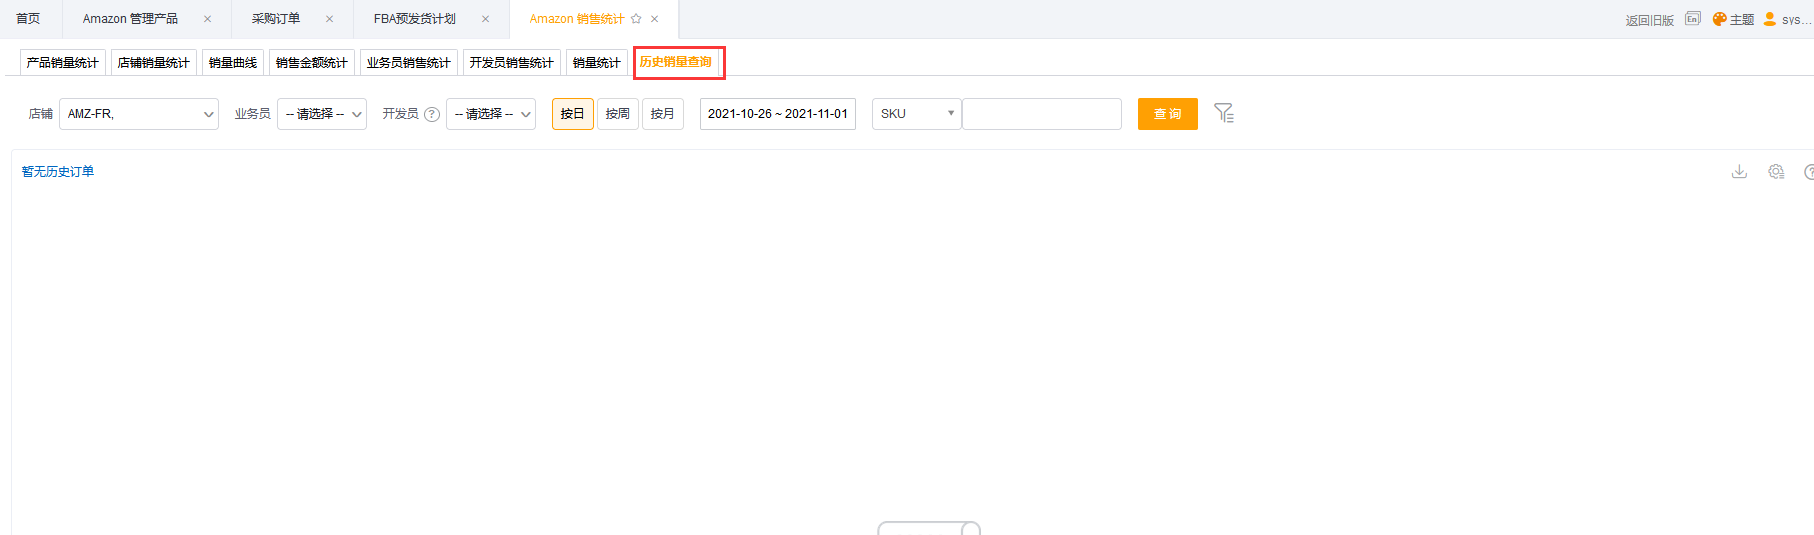Click the 返回旧版 link

click(x=1649, y=20)
